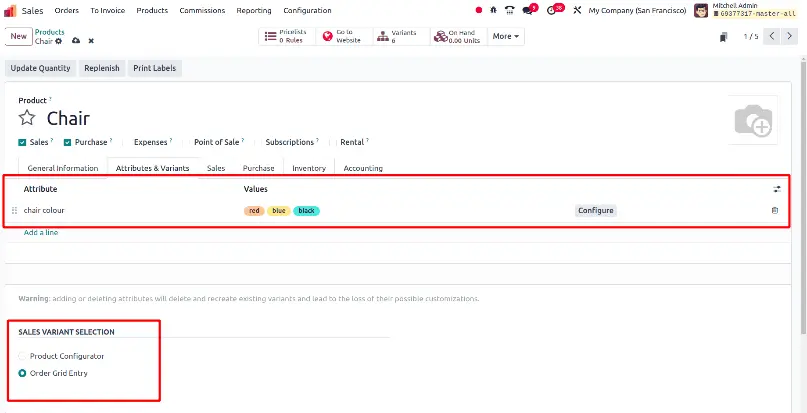Viewport: 807px width, 413px height.
Task: Switch to the Purchase tab
Action: coord(258,168)
